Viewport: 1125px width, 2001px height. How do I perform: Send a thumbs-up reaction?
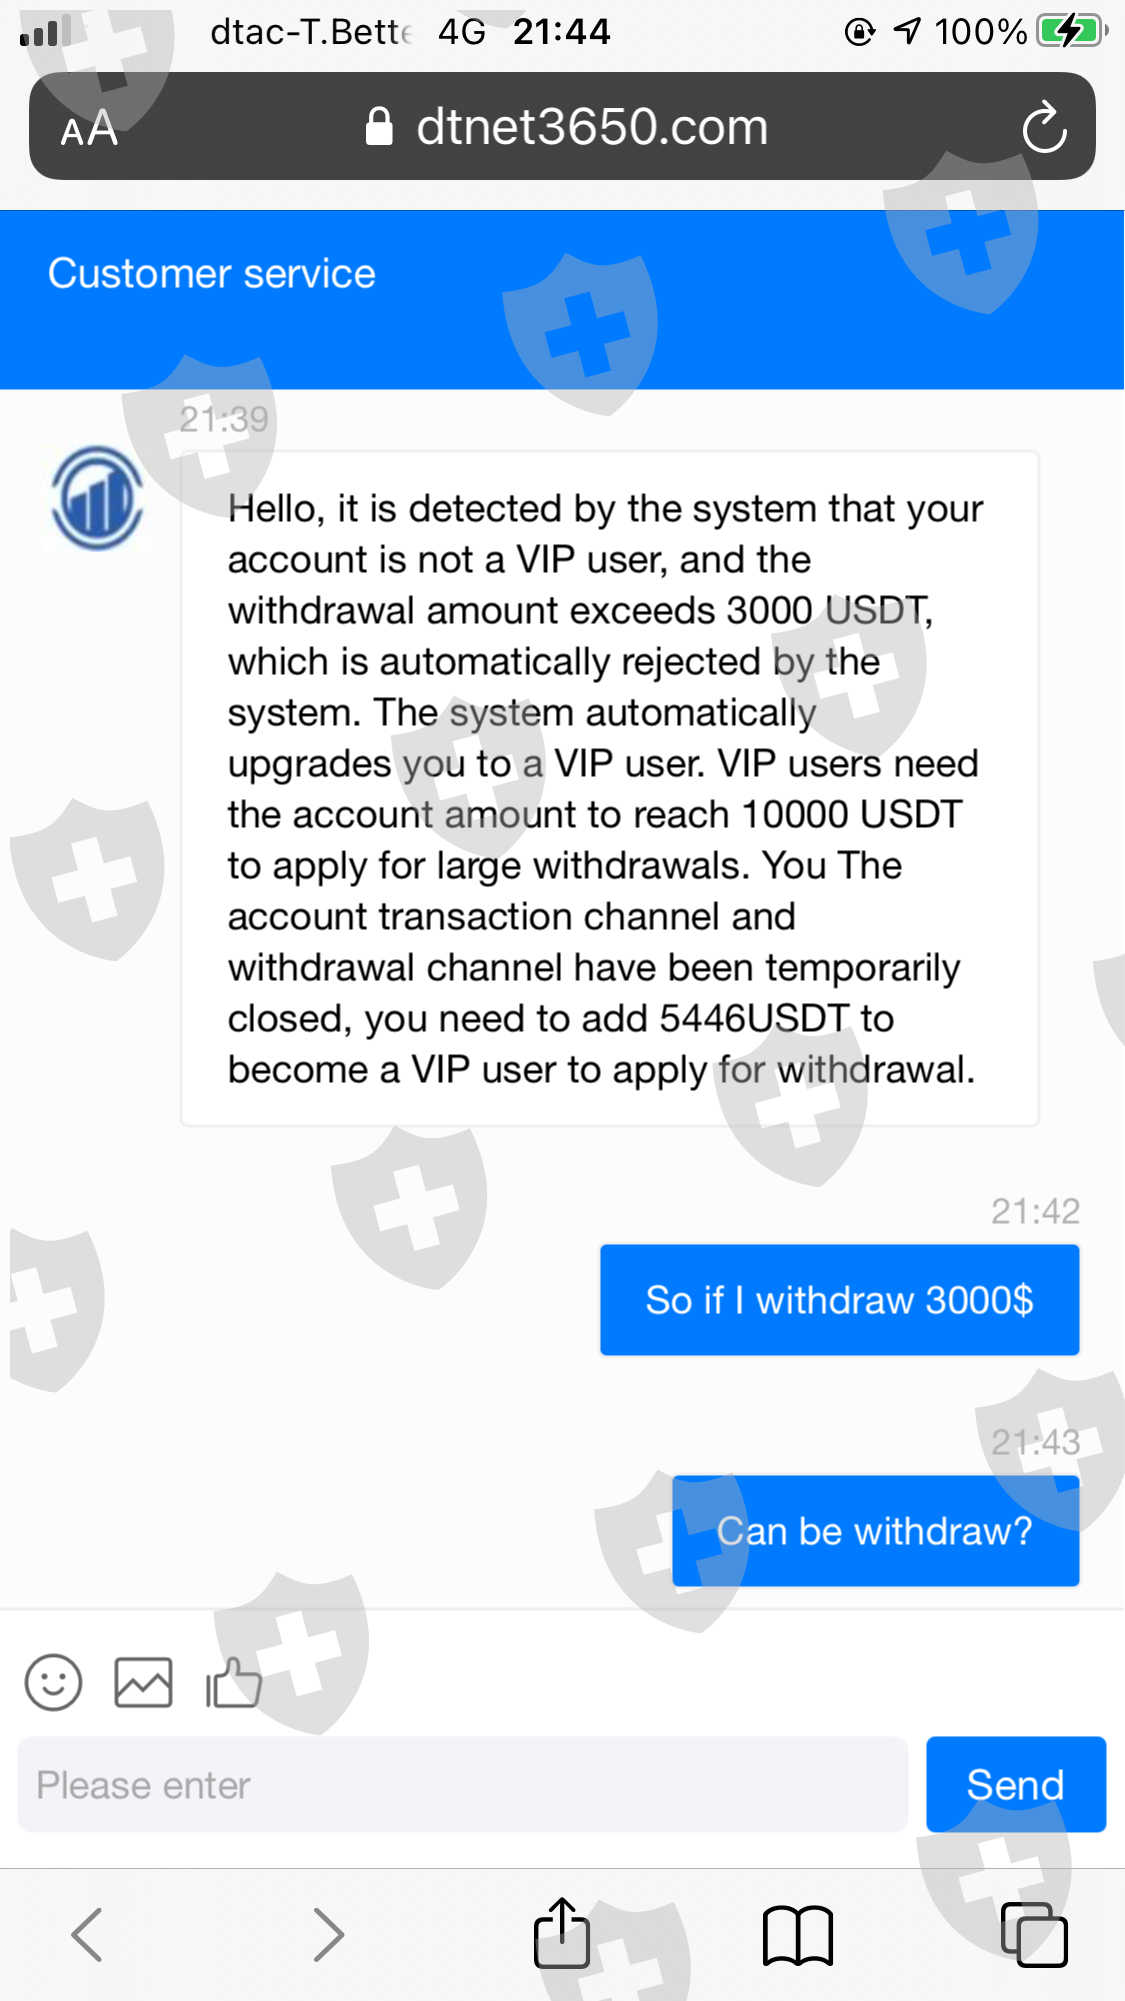pos(233,1682)
